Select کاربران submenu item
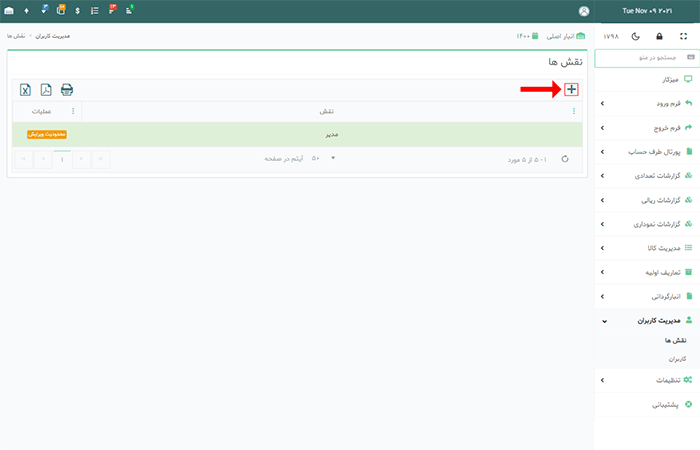Viewport: 700px width, 450px height. click(x=677, y=359)
